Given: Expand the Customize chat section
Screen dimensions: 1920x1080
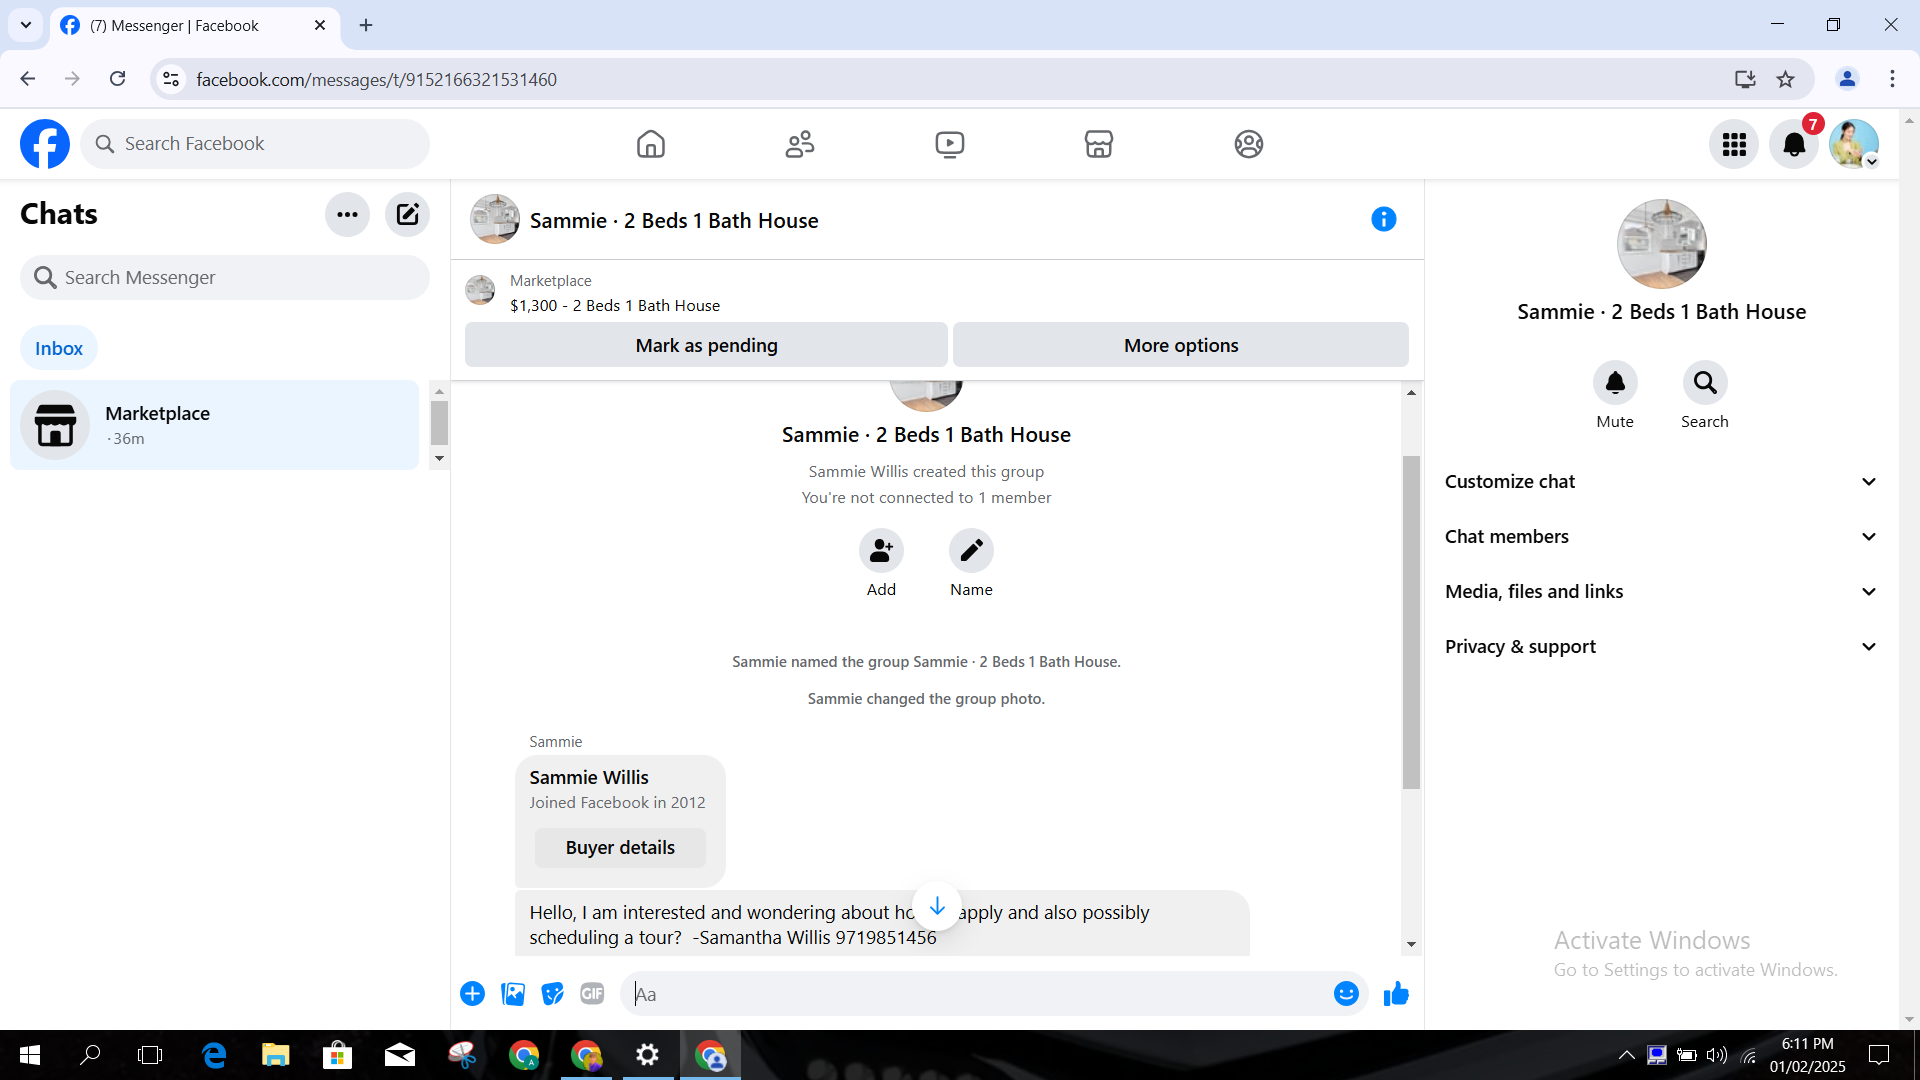Looking at the screenshot, I should tap(1660, 482).
